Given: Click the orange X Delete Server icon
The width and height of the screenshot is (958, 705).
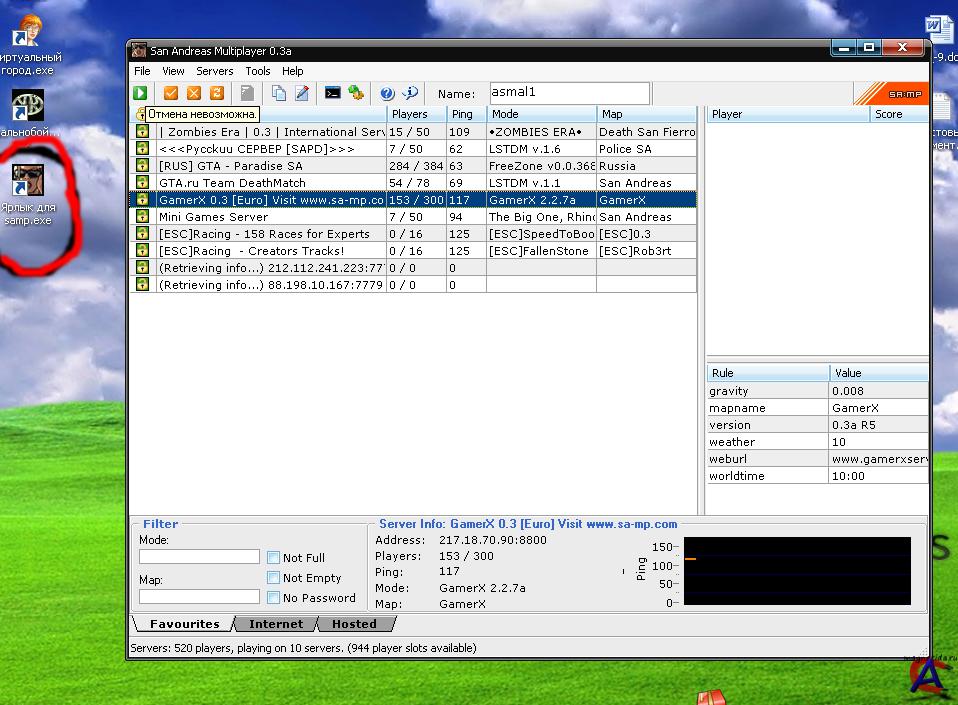Looking at the screenshot, I should point(194,93).
